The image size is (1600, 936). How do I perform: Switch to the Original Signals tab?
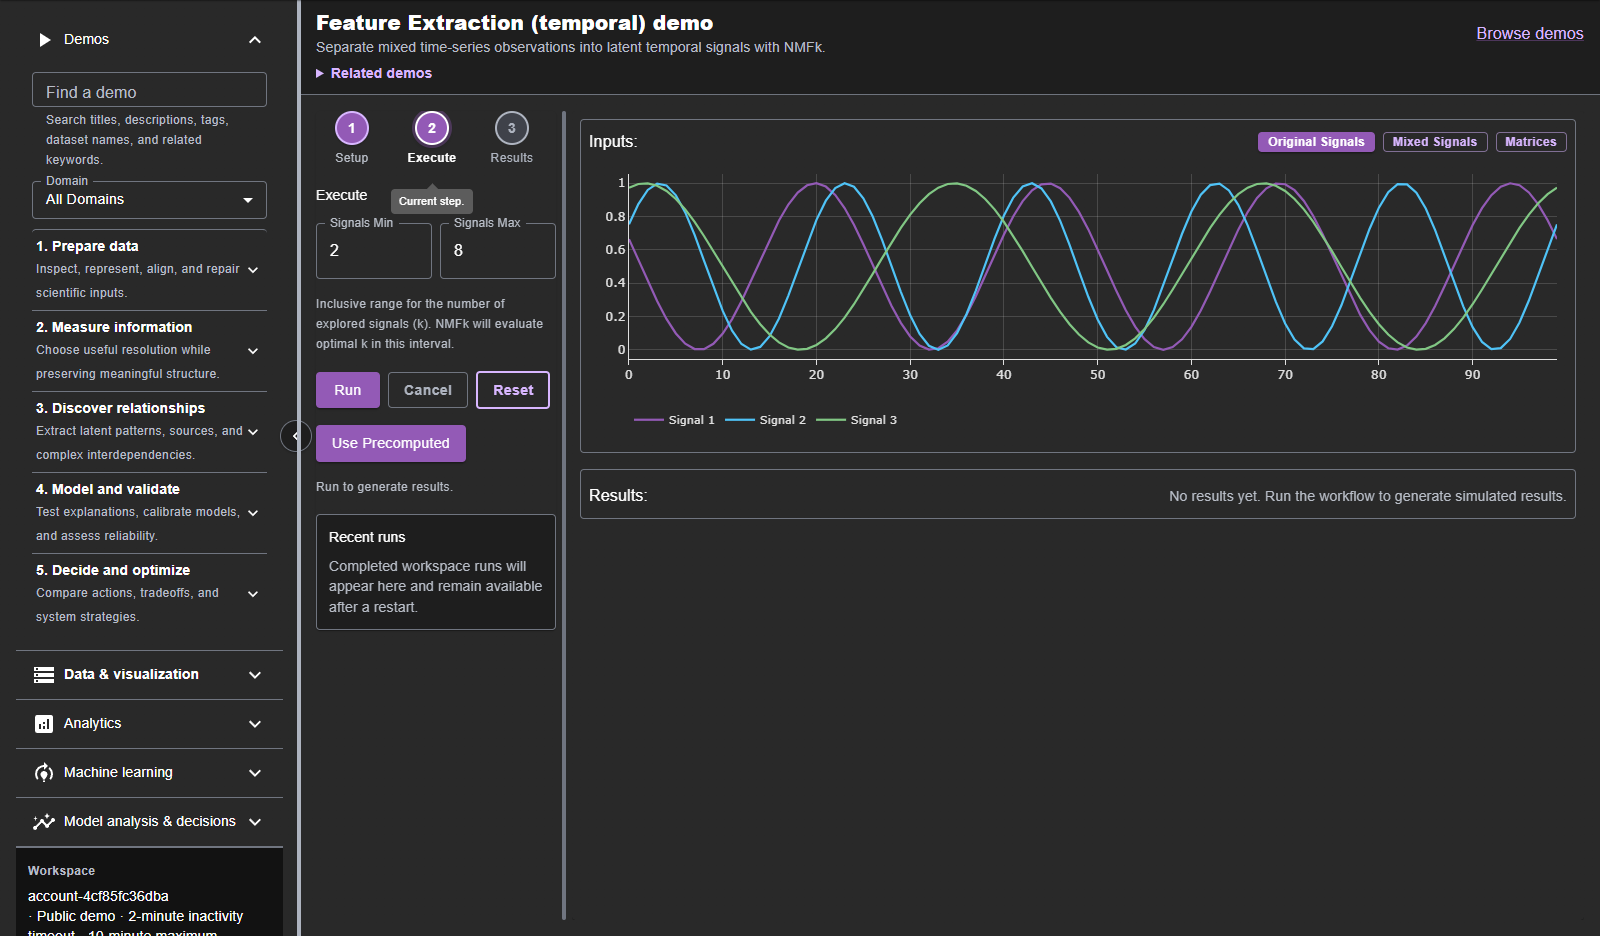(x=1316, y=142)
